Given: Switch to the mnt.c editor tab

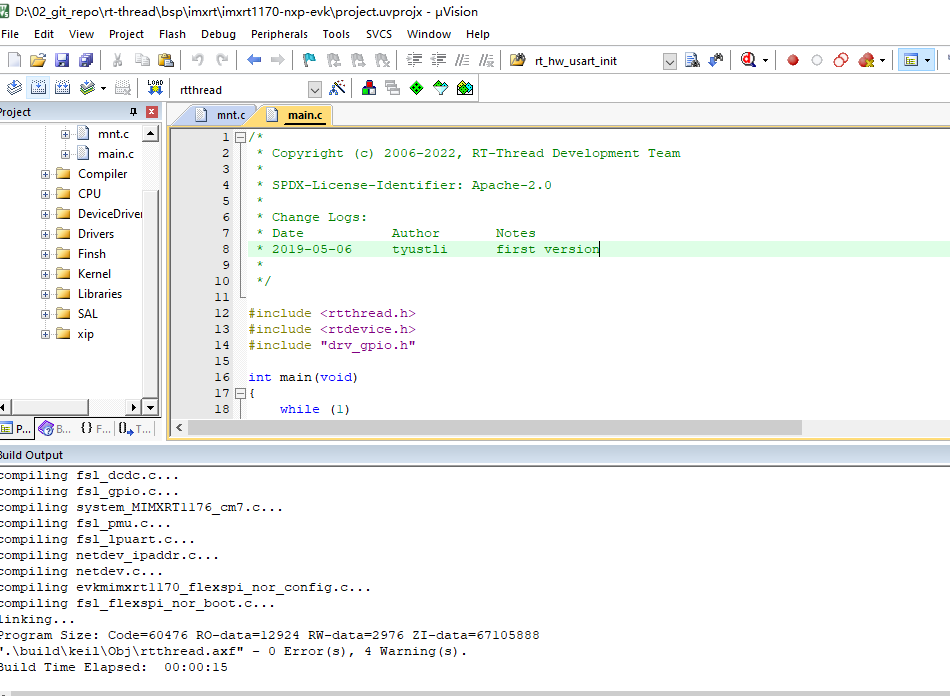Looking at the screenshot, I should [x=230, y=115].
